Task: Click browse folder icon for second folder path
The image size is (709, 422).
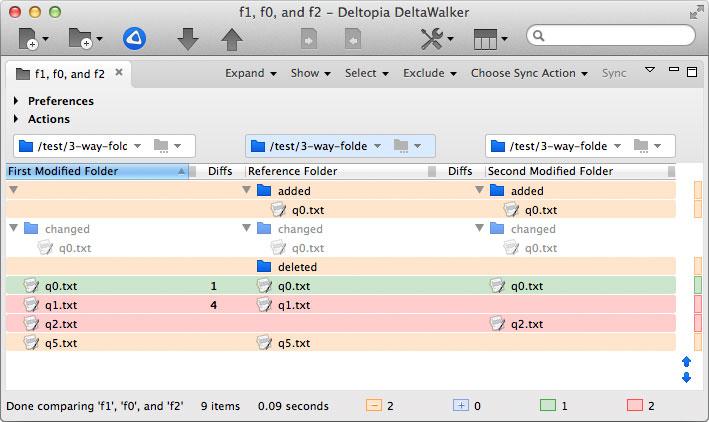Action: click(x=641, y=146)
